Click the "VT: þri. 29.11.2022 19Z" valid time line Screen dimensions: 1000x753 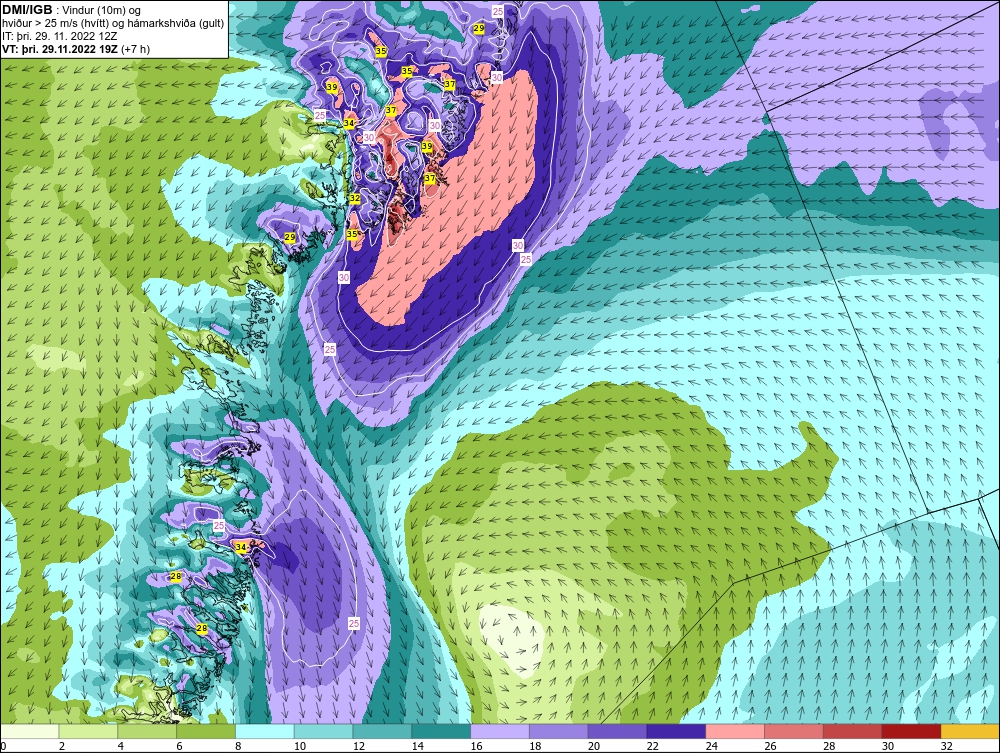60,49
